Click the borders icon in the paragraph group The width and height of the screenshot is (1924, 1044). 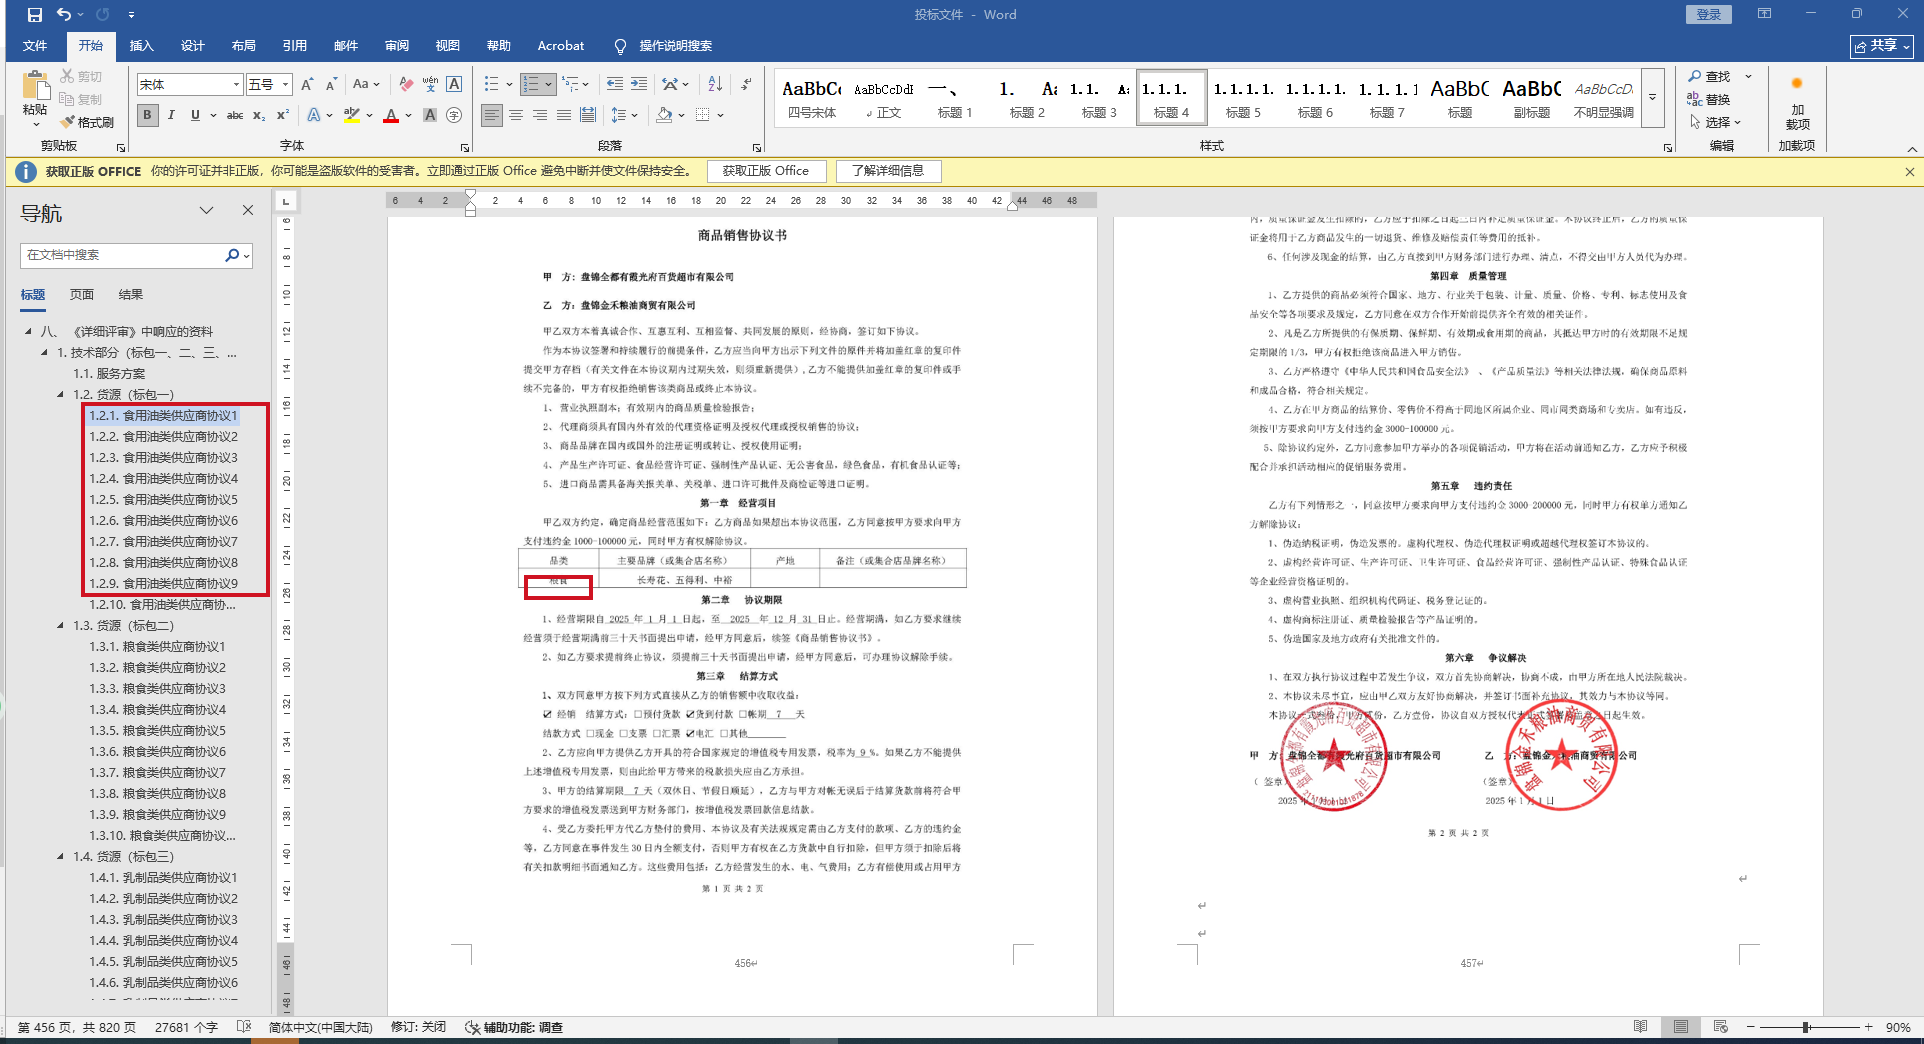(703, 115)
